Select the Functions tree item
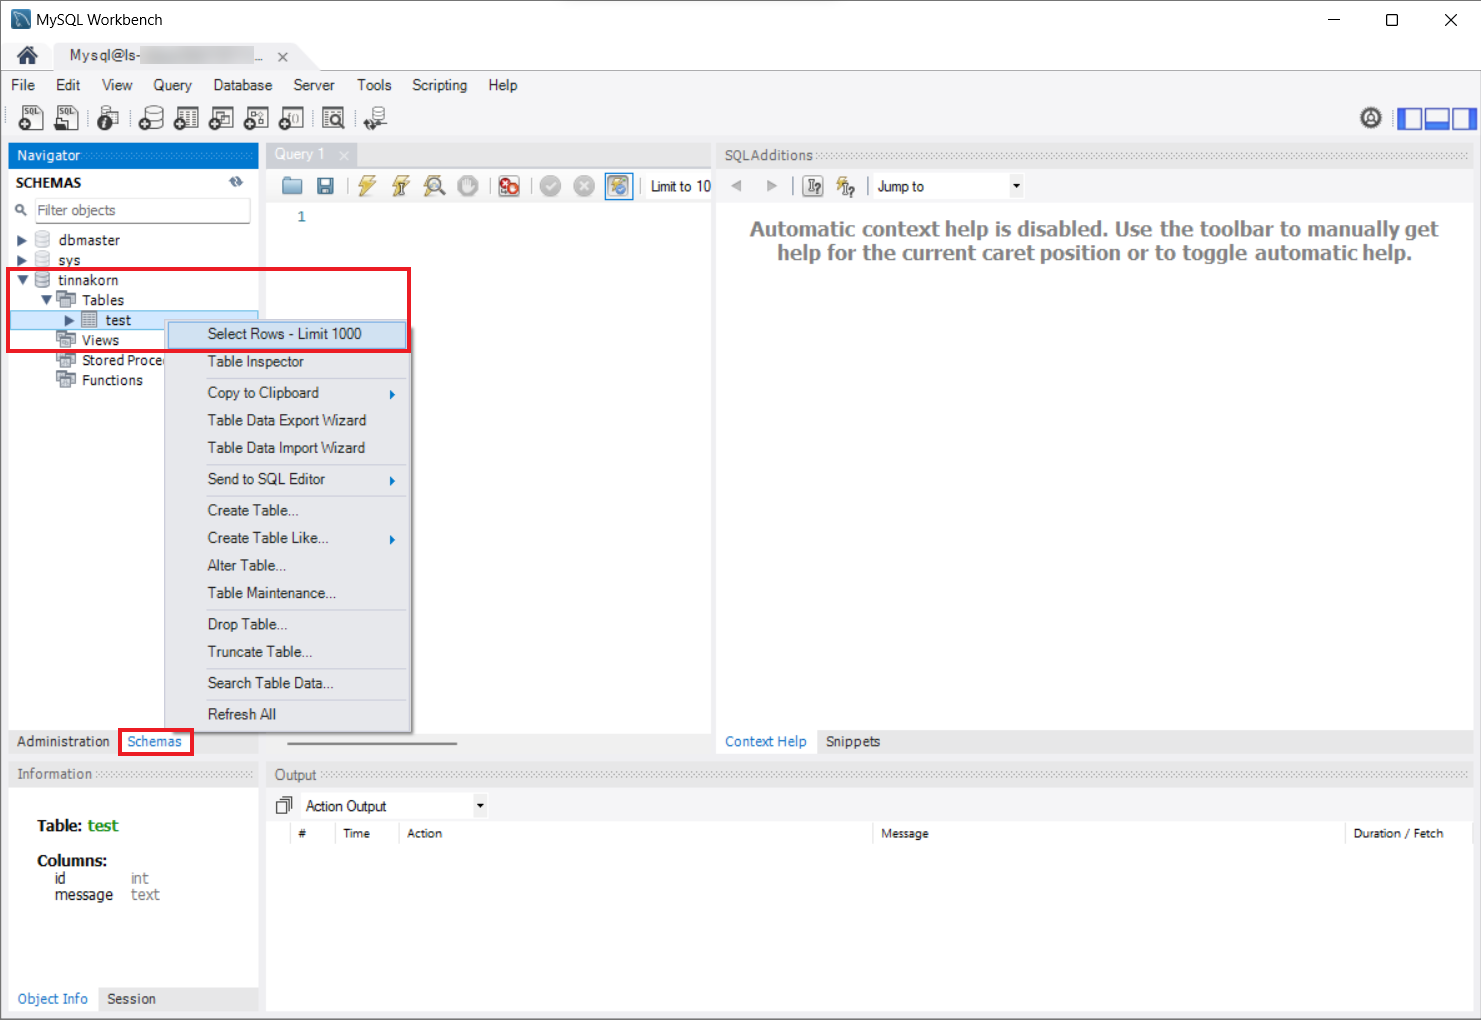The image size is (1481, 1020). click(x=112, y=380)
